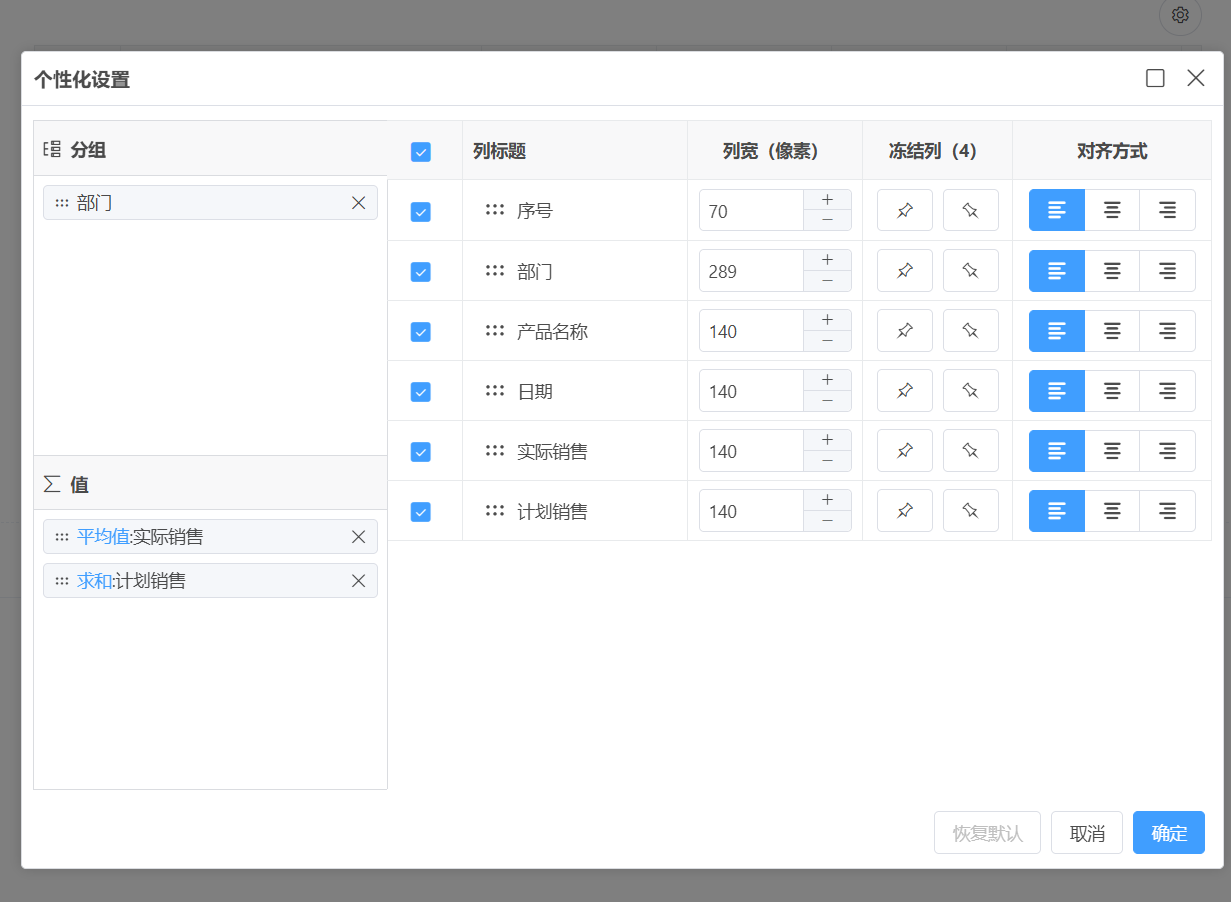Right-align the 日期 column
This screenshot has width=1231, height=902.
point(1168,391)
